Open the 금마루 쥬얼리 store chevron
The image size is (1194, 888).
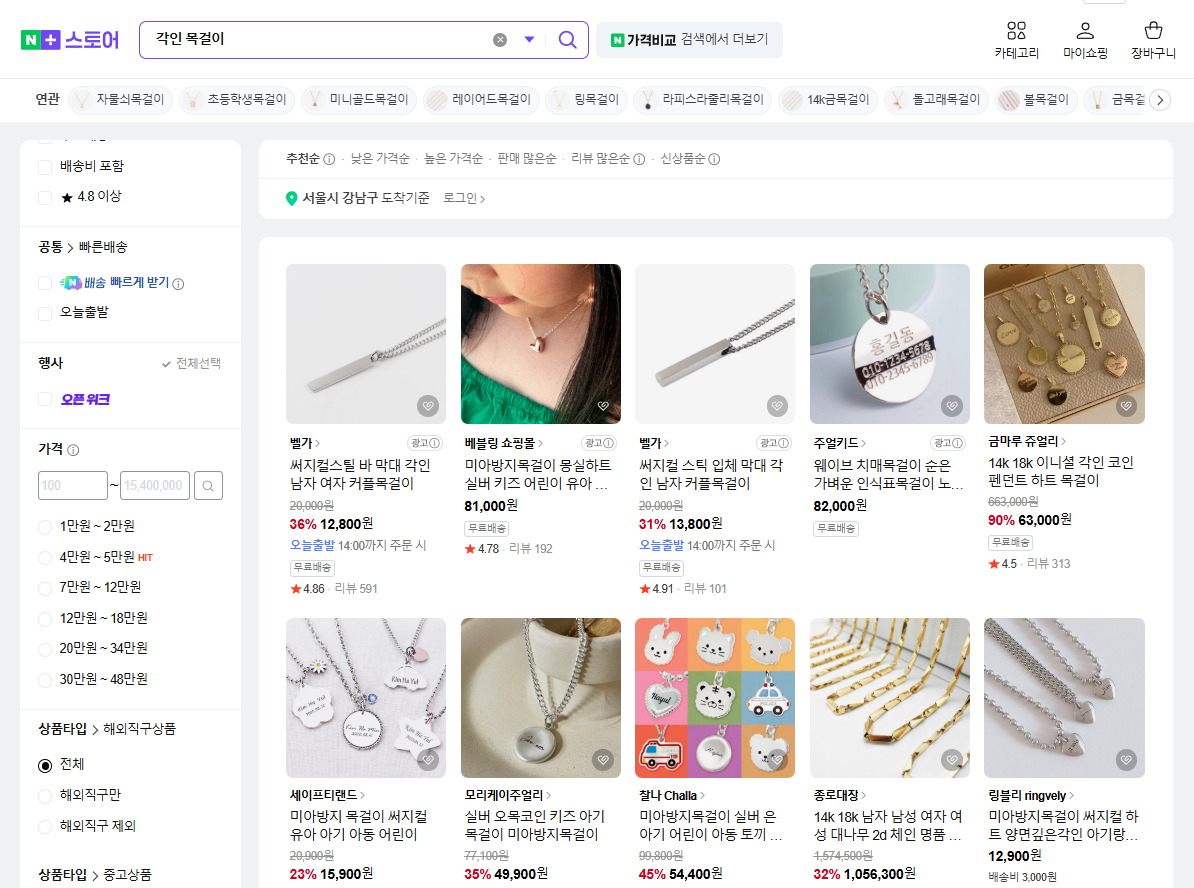tap(1063, 442)
